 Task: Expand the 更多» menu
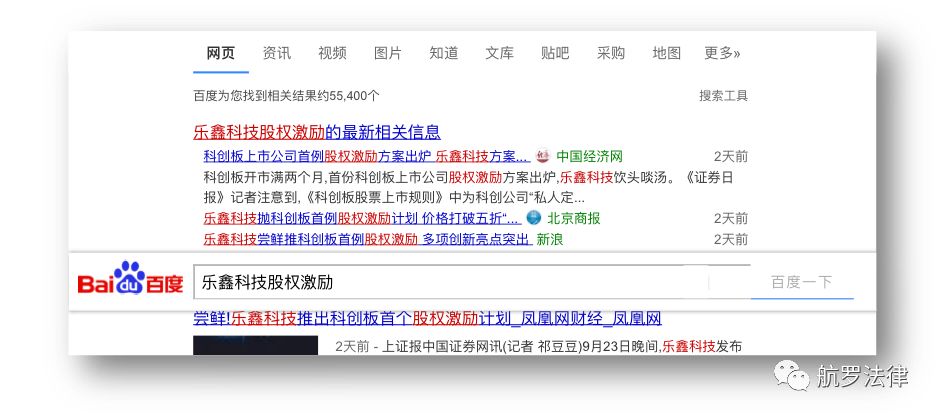click(722, 53)
